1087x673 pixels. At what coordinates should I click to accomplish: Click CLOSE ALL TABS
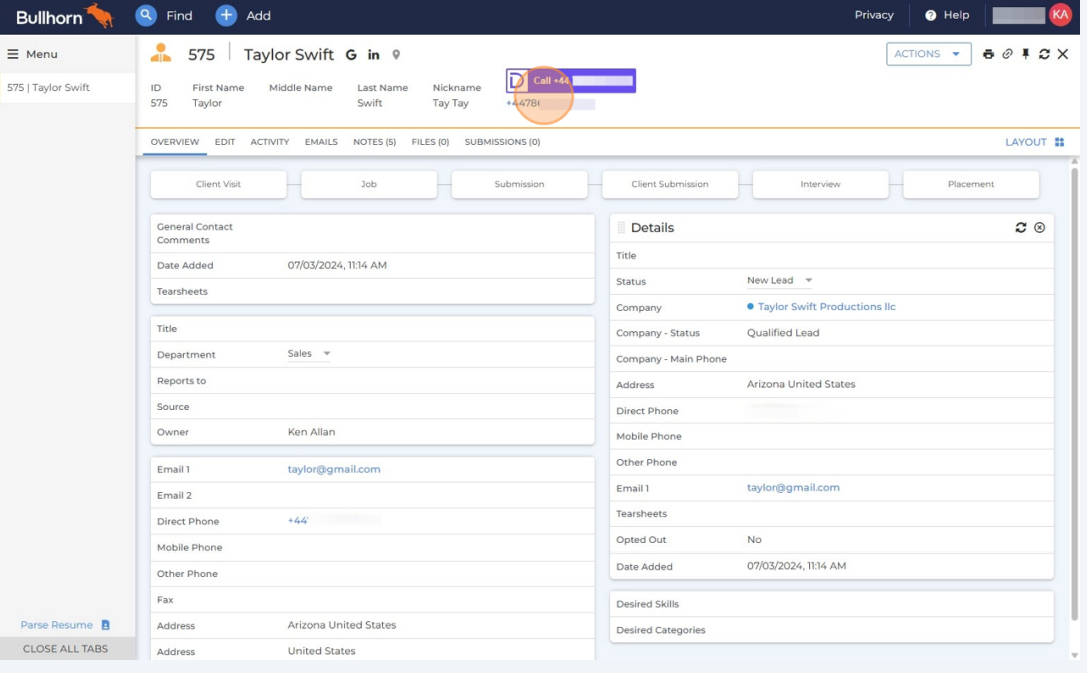[x=65, y=649]
